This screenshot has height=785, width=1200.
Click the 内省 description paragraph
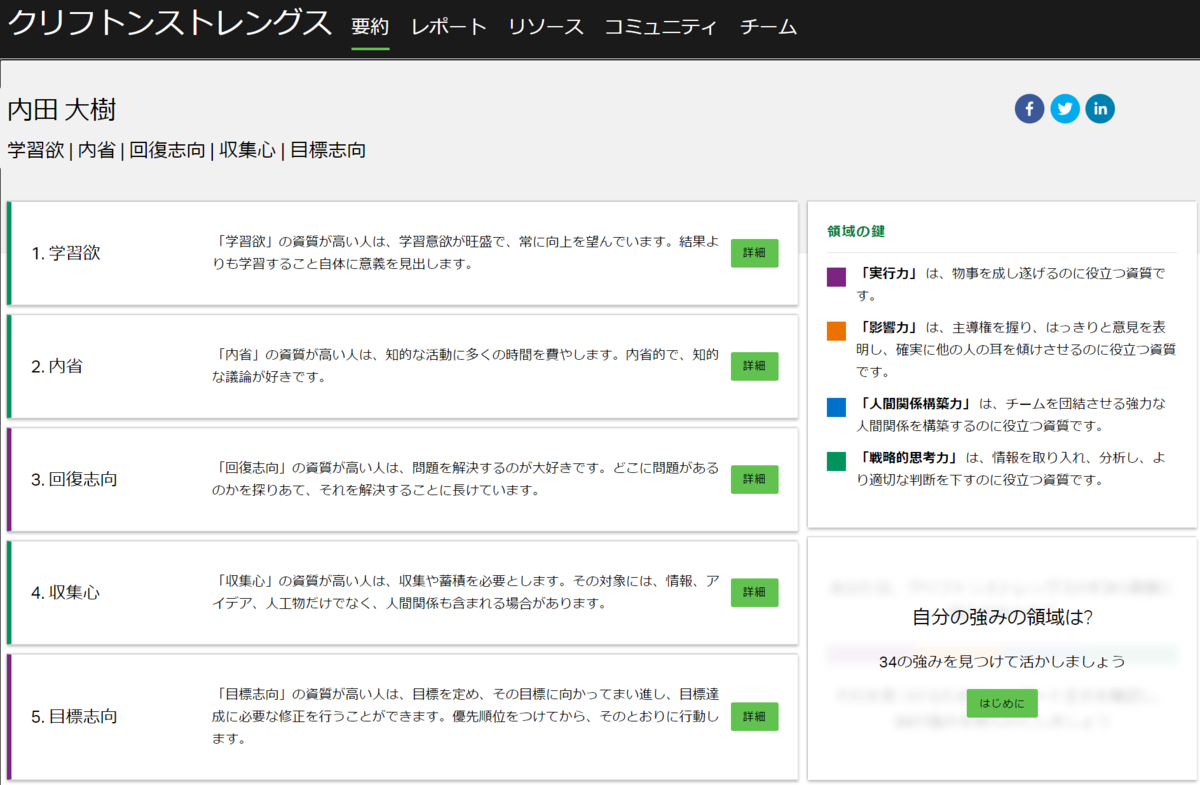point(465,366)
